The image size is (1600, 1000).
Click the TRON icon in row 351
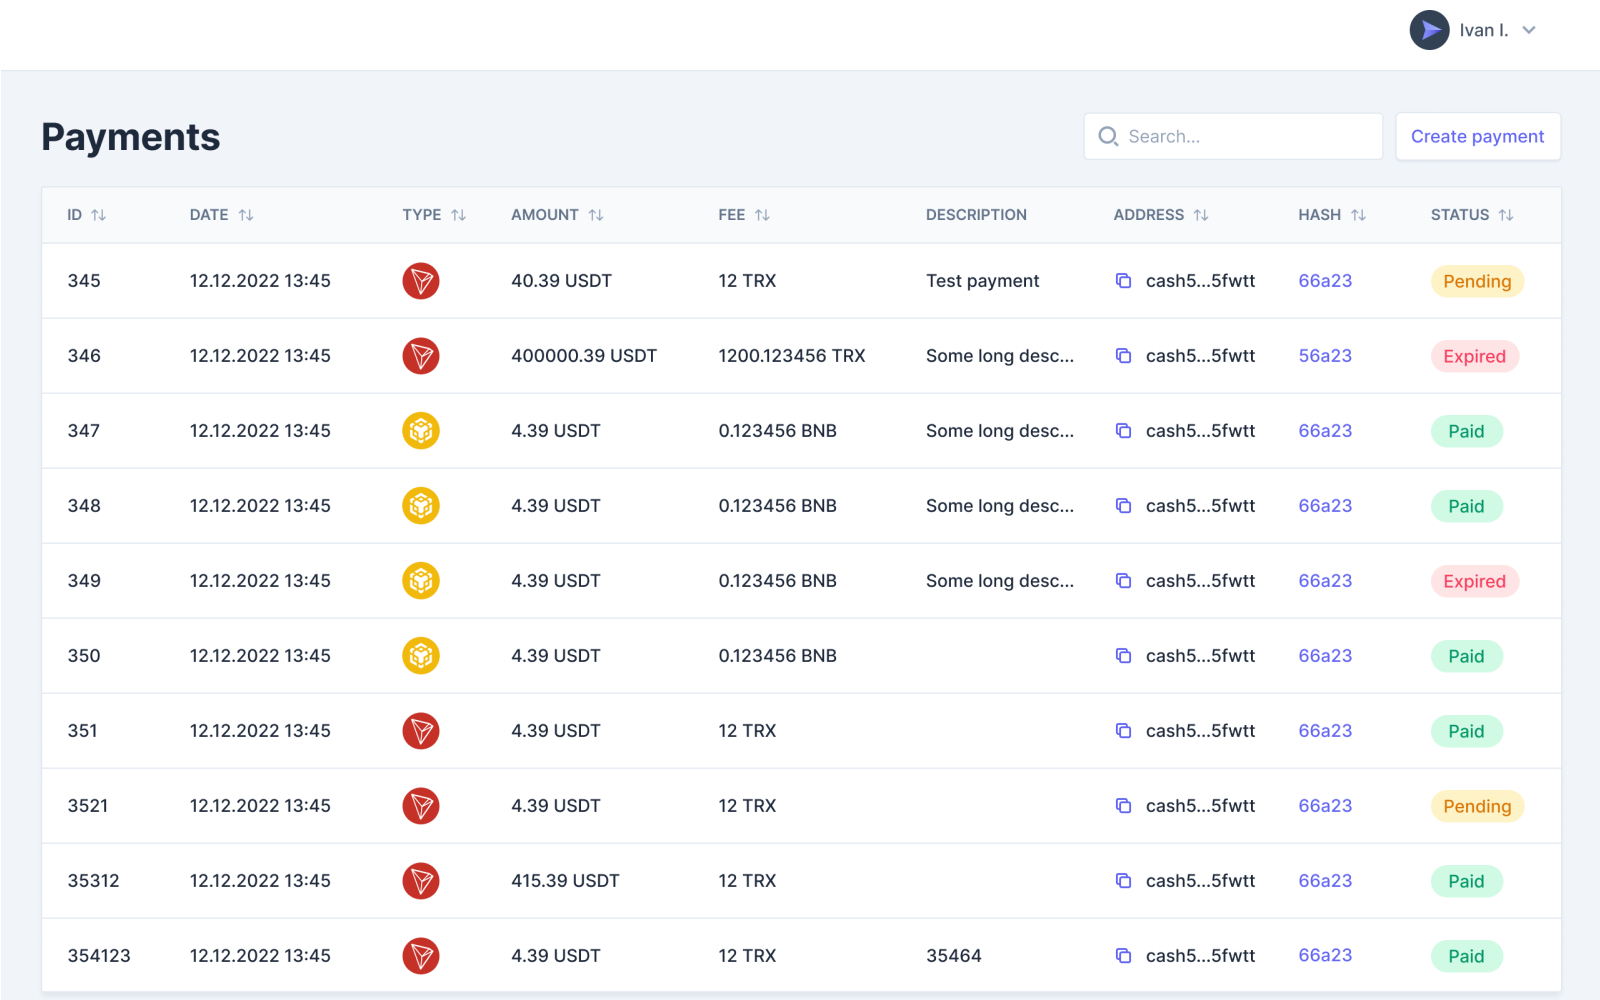(x=421, y=731)
